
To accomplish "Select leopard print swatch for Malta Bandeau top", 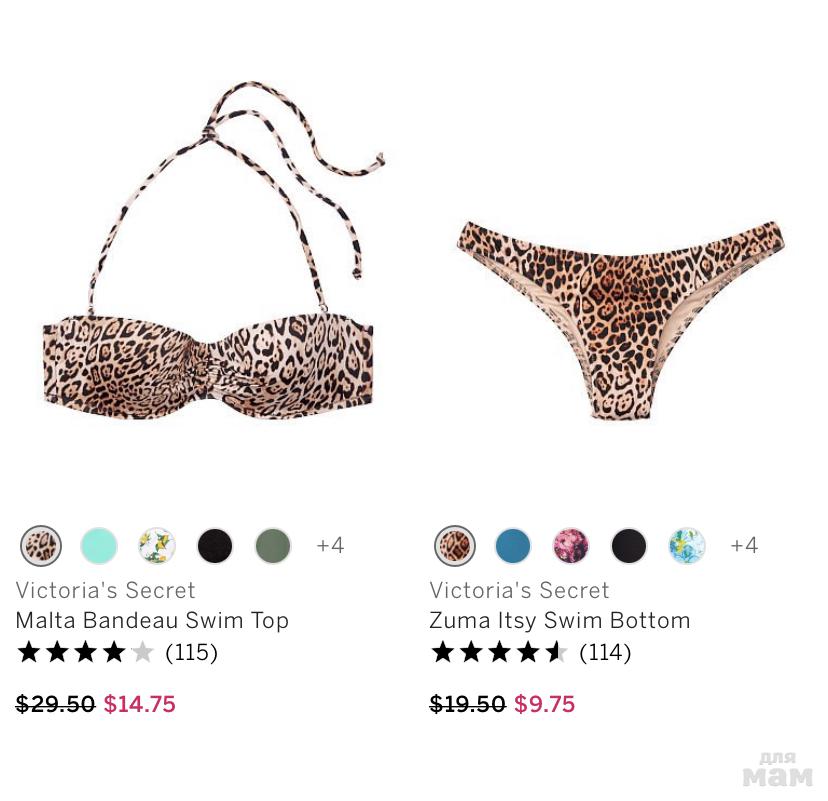I will 41,545.
